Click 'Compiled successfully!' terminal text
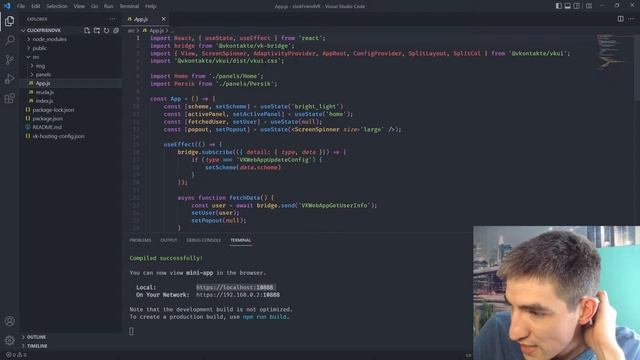This screenshot has height=360, width=640. click(166, 258)
